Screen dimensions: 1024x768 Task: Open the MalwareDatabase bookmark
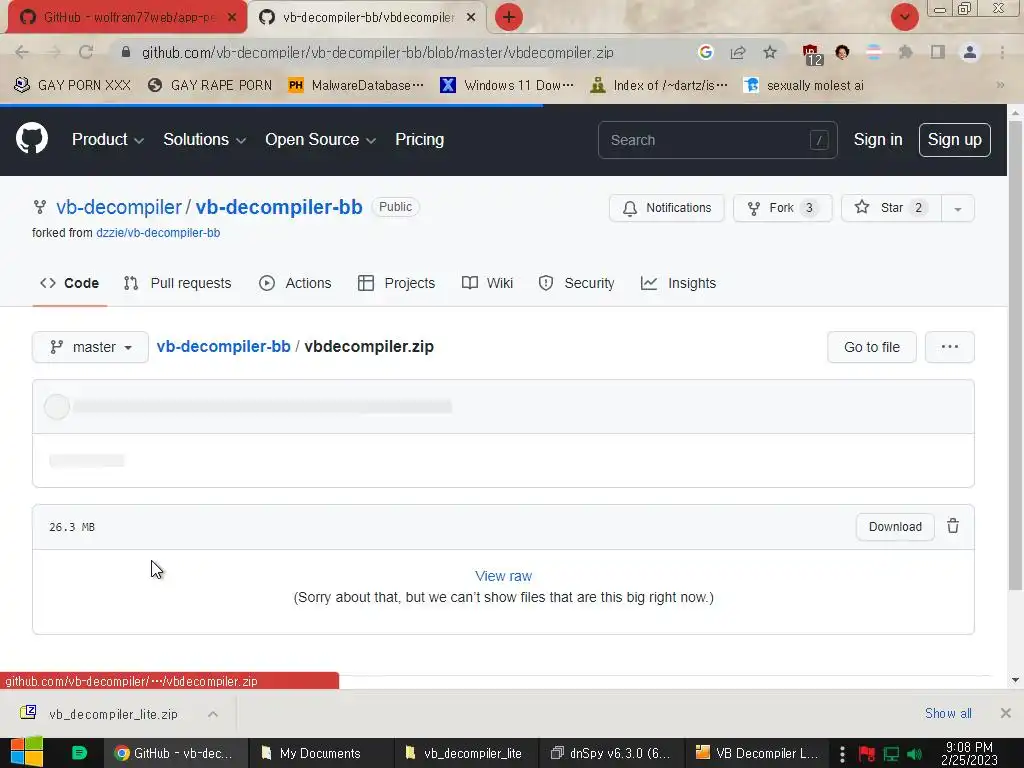click(356, 85)
